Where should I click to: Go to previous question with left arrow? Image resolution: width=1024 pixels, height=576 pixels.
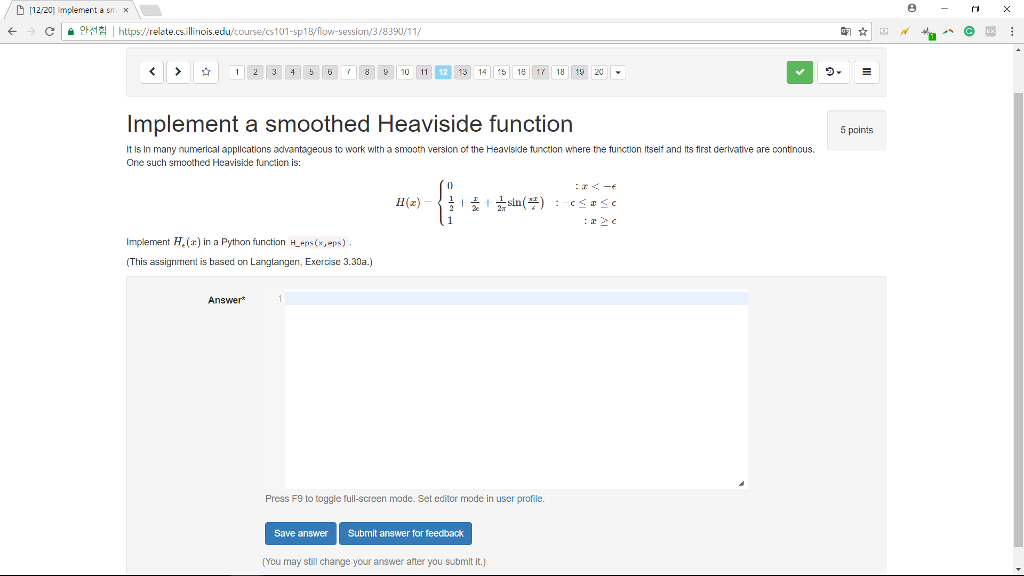151,72
